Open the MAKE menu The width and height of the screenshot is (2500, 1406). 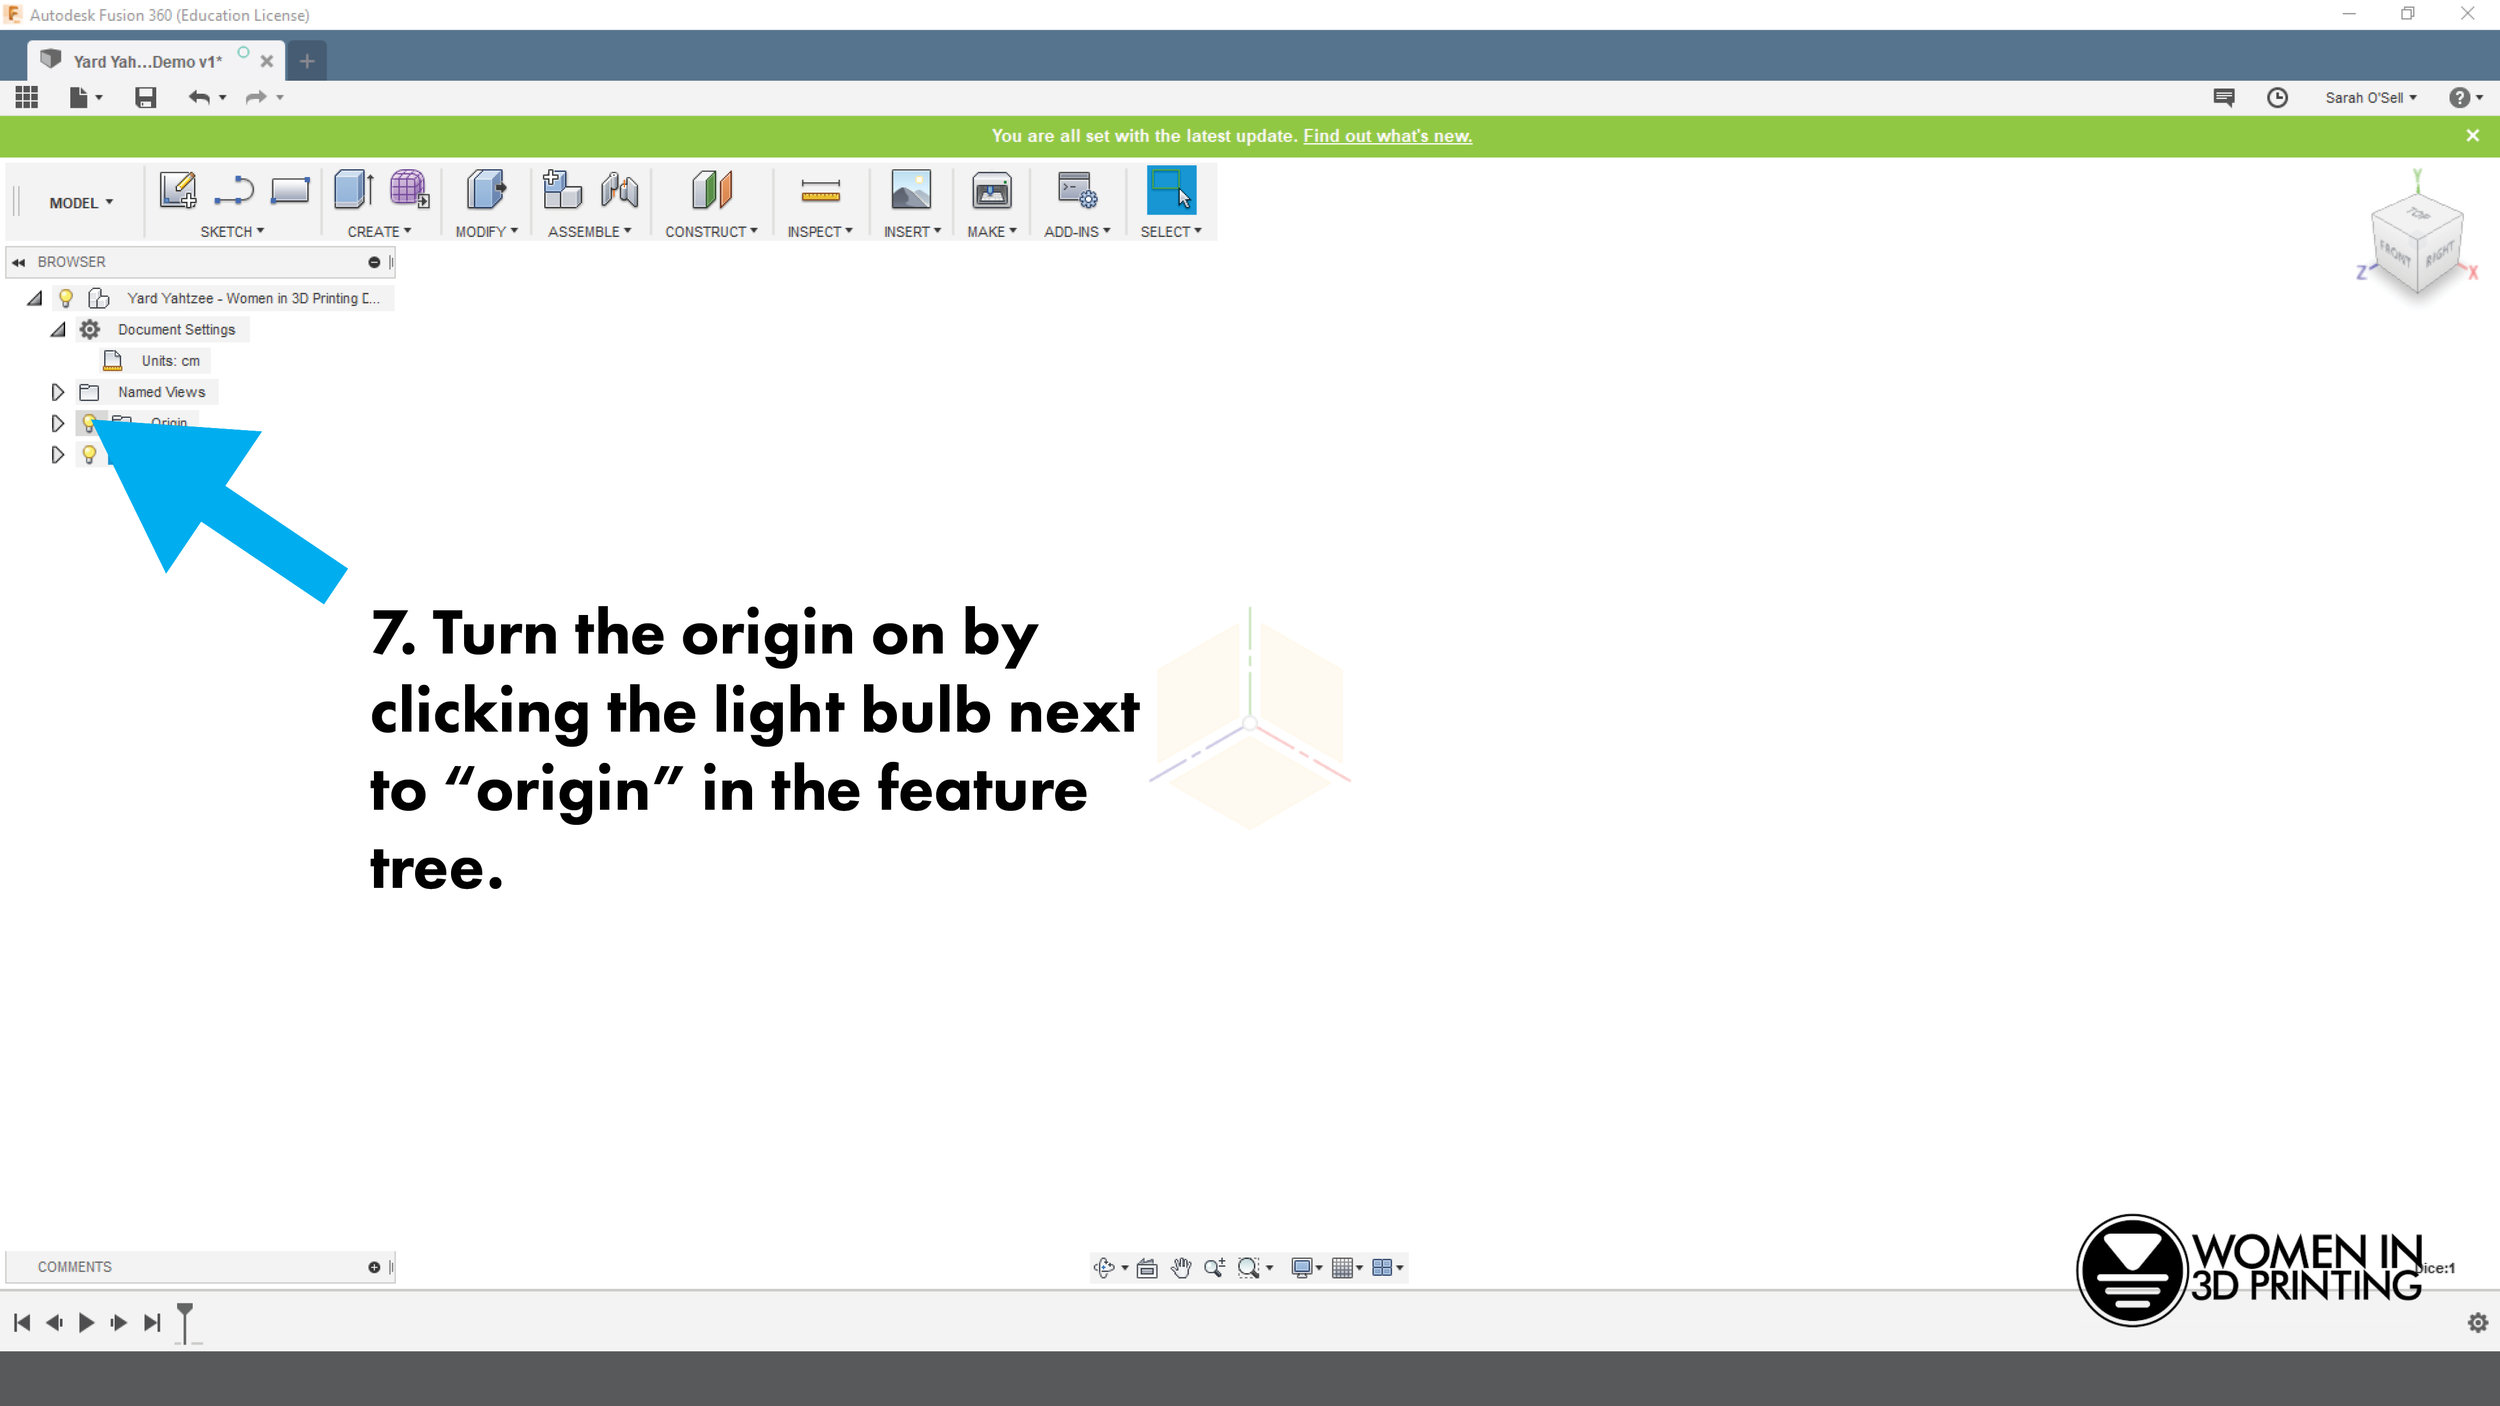pyautogui.click(x=991, y=231)
